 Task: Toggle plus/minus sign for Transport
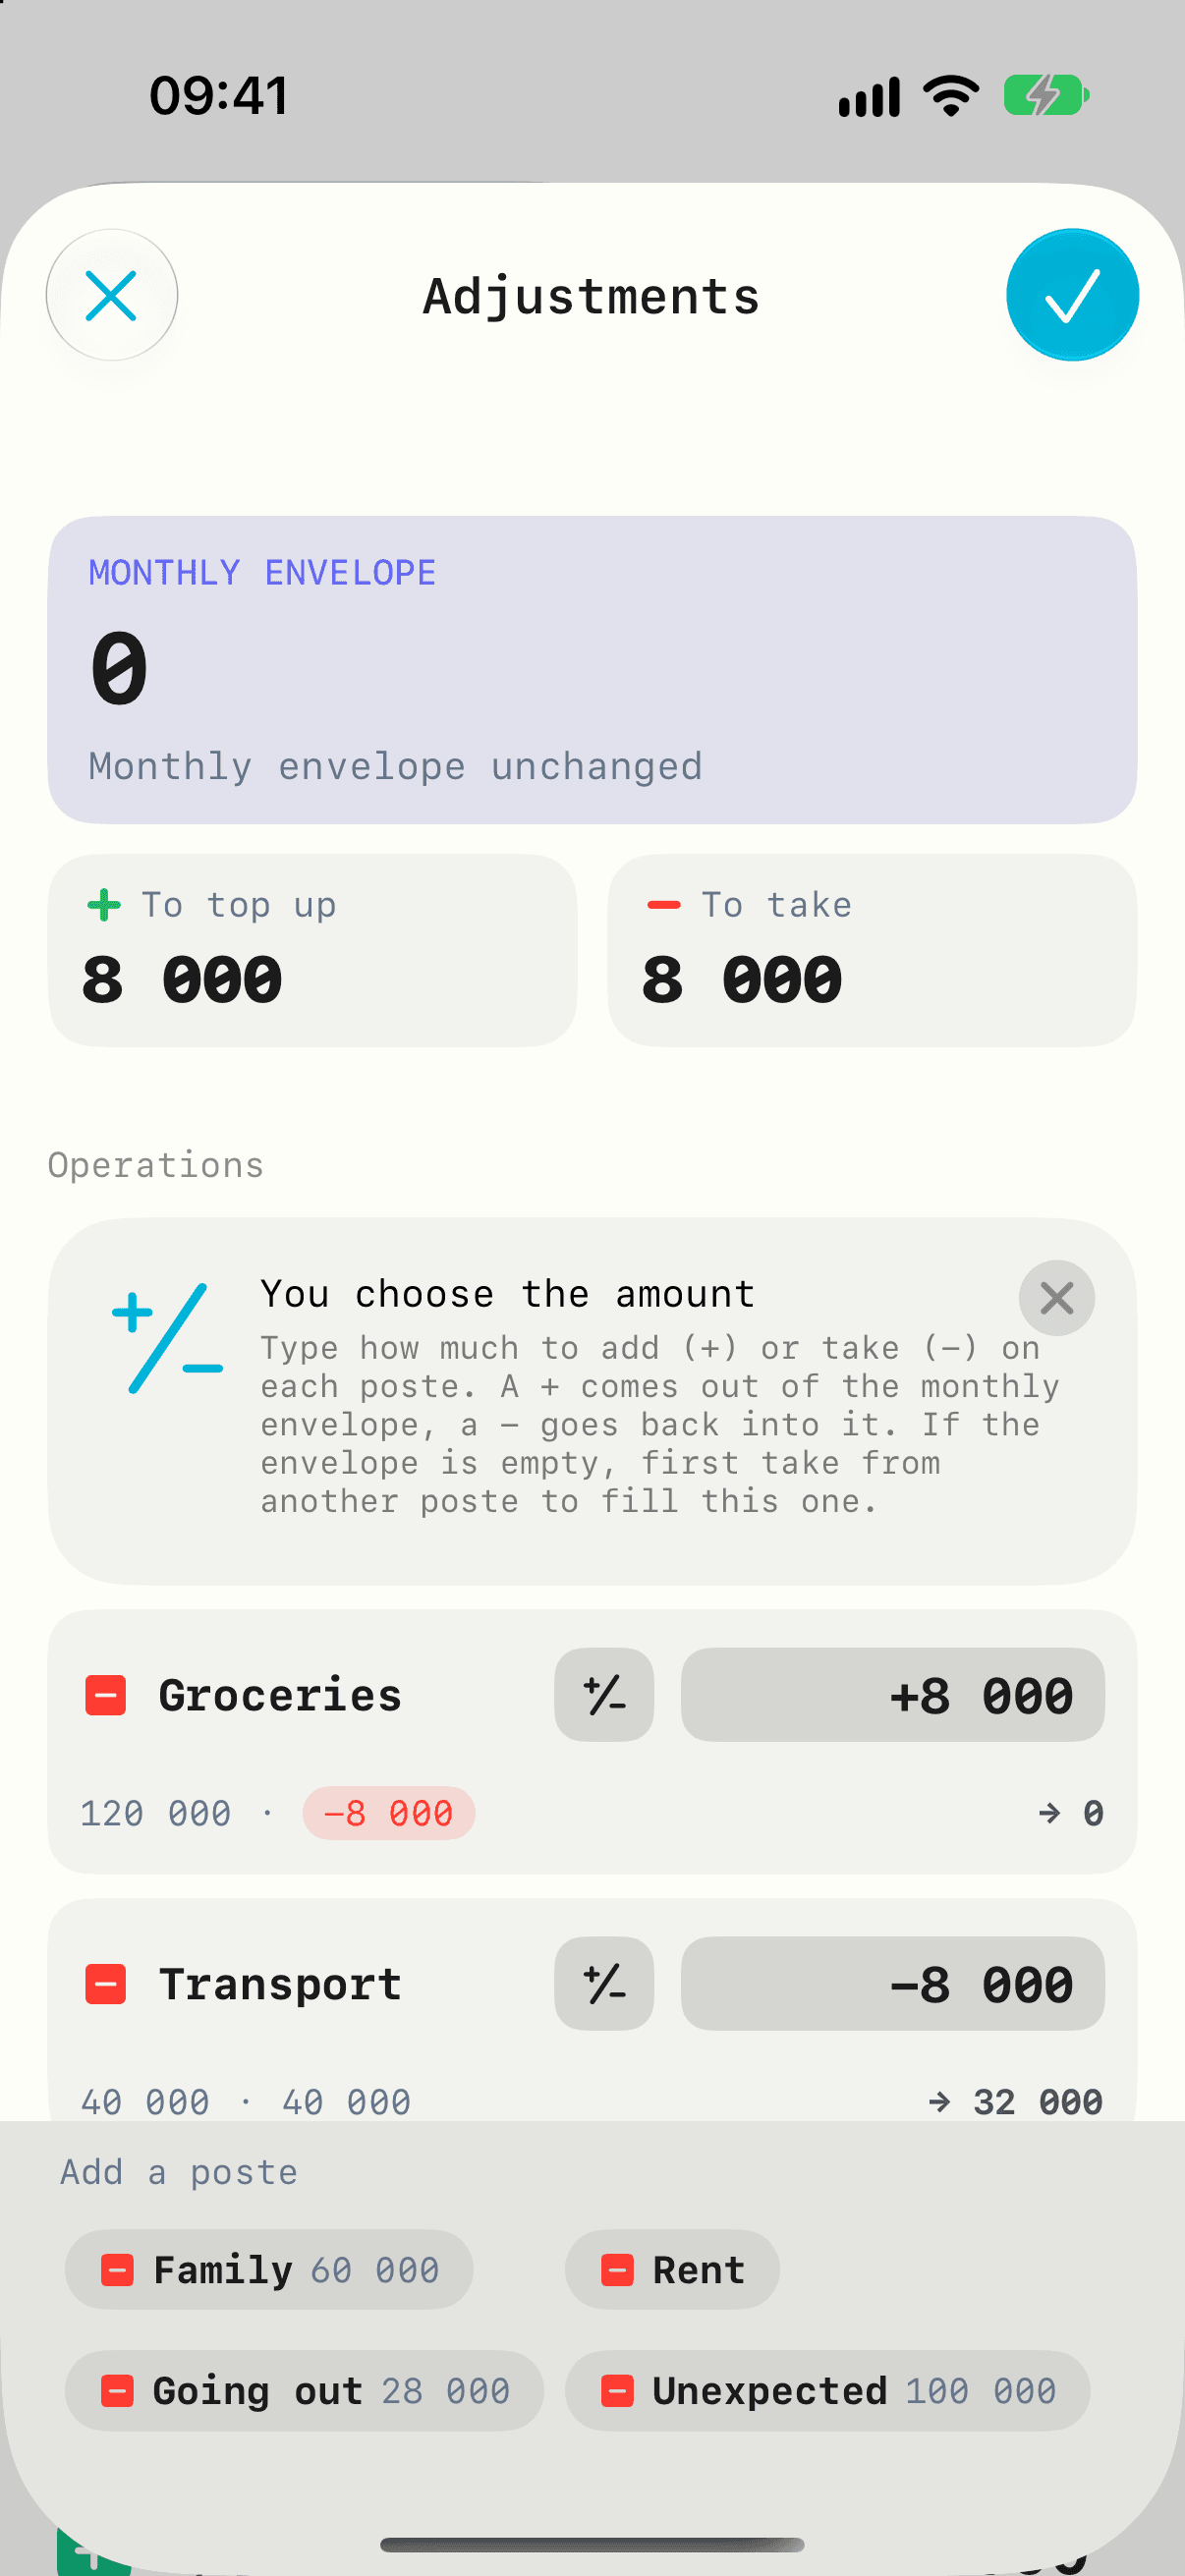[x=604, y=1984]
